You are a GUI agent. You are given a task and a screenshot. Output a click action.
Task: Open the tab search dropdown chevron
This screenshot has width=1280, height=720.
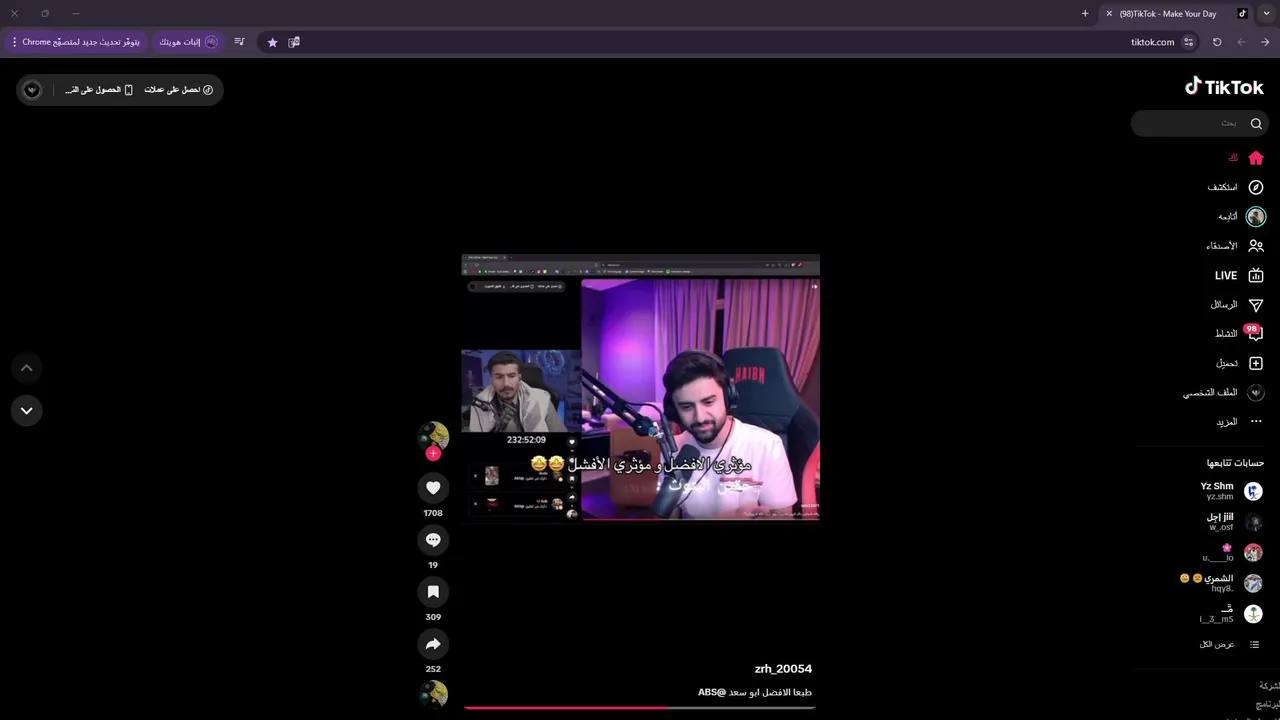pos(1267,14)
